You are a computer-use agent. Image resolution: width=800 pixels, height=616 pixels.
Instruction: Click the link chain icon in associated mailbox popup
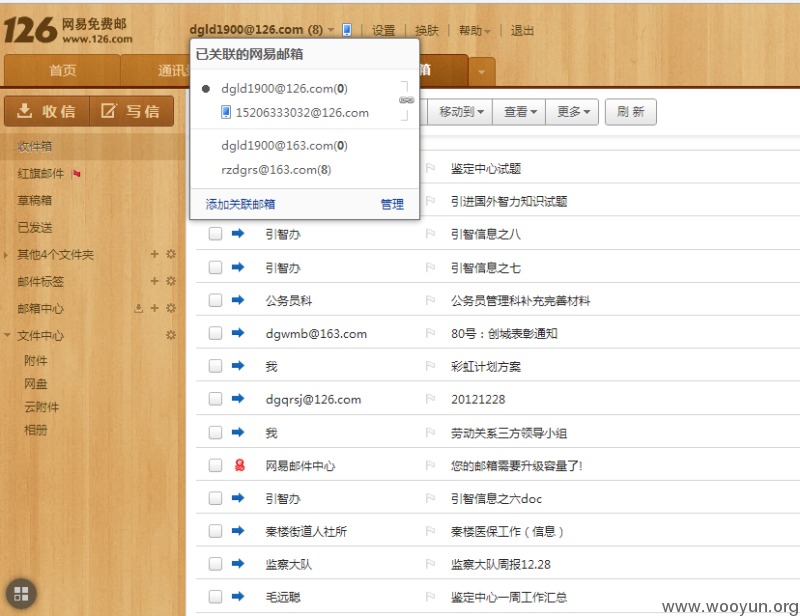click(x=407, y=100)
